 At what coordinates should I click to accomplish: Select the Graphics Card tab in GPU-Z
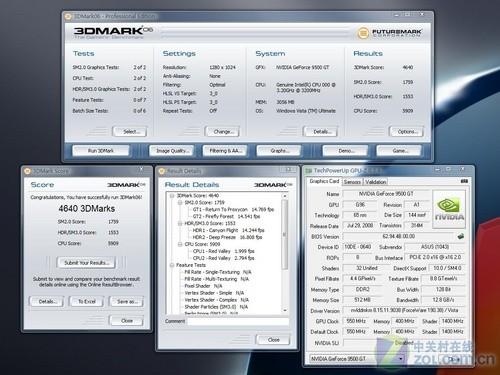324,181
